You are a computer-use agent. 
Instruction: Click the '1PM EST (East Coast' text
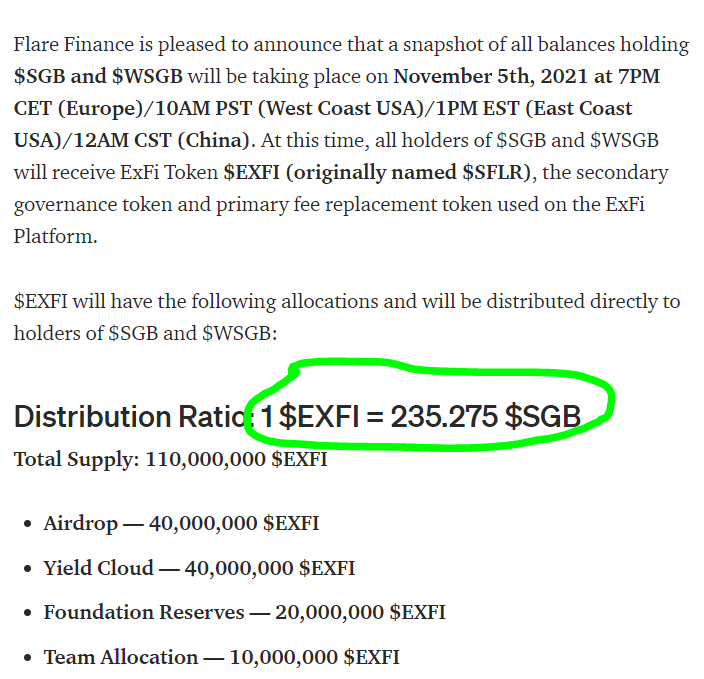click(534, 109)
